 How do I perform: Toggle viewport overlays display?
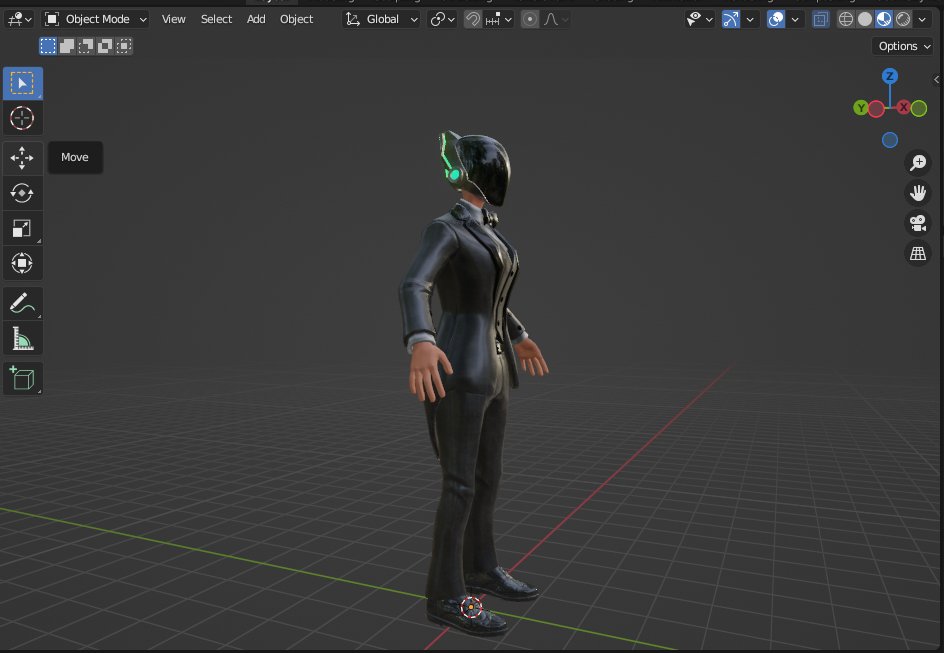(x=775, y=19)
